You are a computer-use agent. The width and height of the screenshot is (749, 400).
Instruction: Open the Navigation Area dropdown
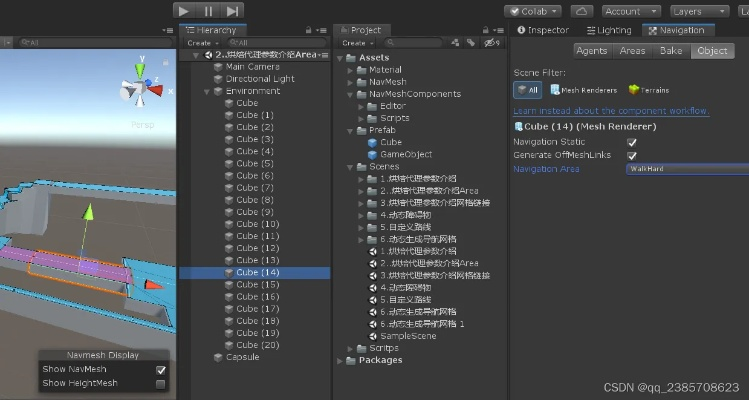tap(686, 169)
